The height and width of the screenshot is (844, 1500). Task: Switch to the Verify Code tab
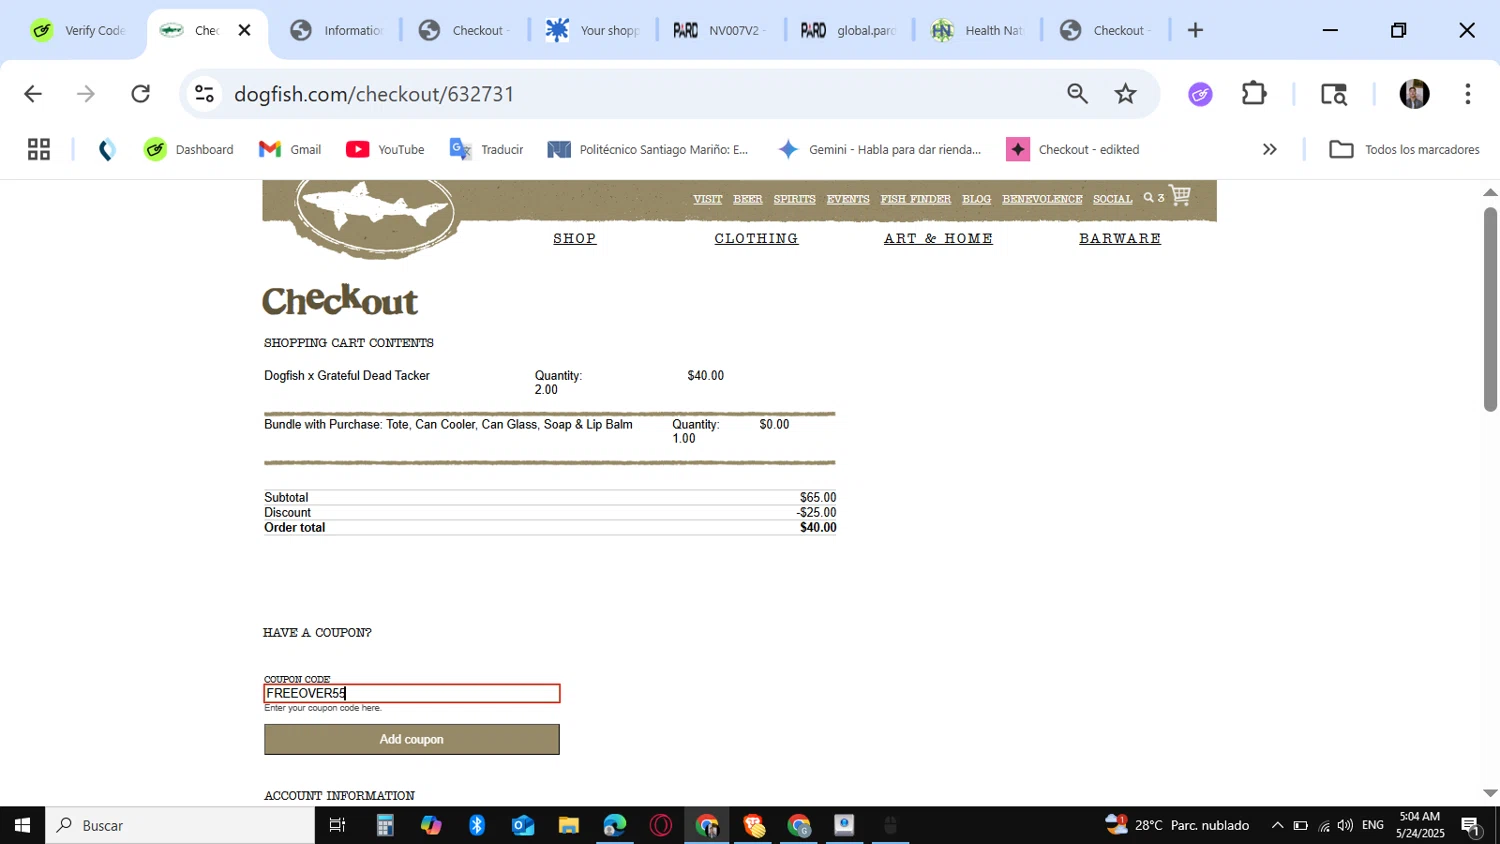tap(78, 30)
